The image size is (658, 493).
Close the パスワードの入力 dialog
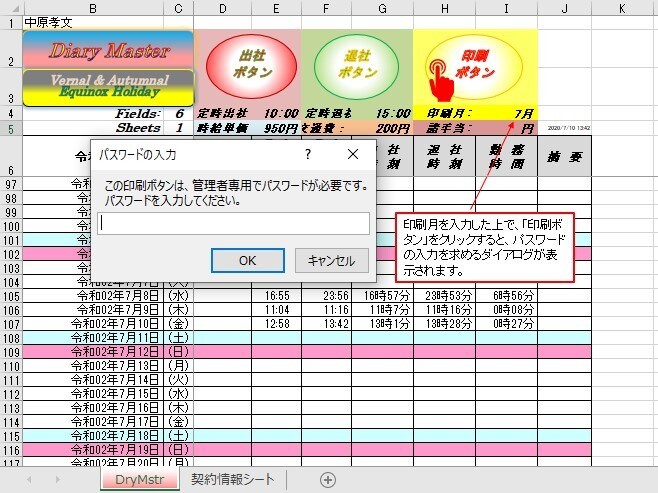pos(353,154)
